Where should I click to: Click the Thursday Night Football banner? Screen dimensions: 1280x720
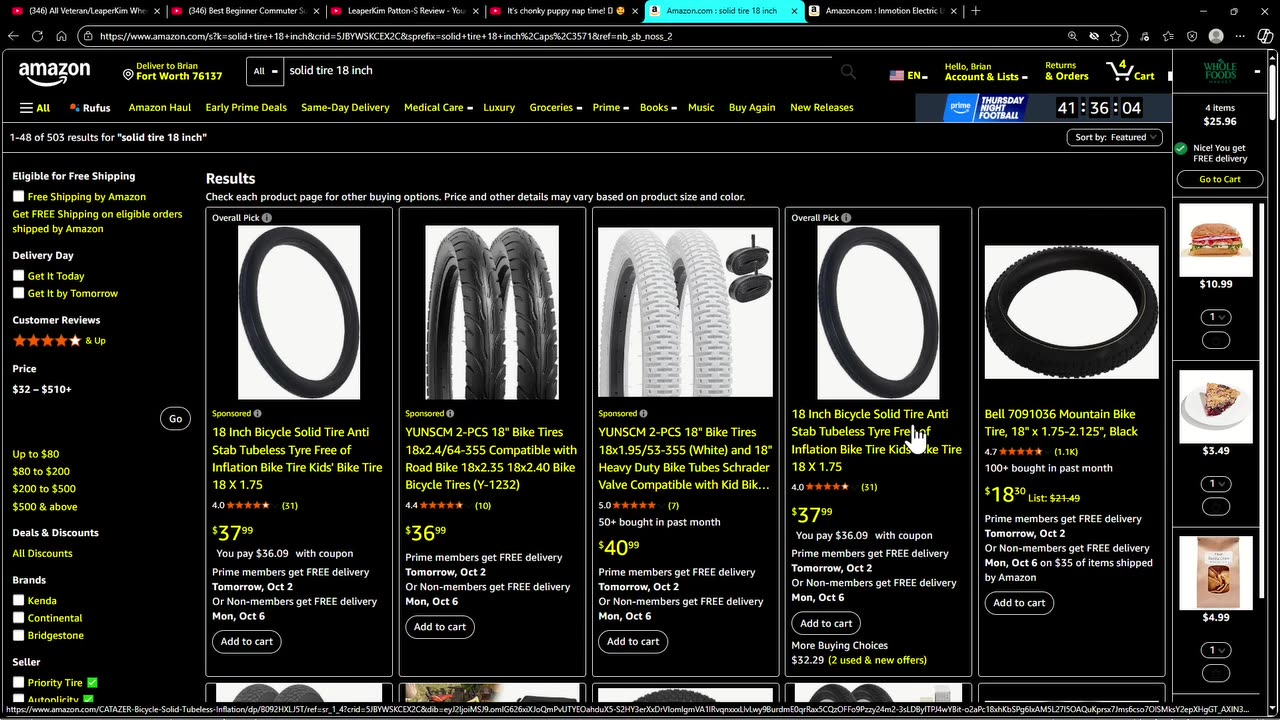986,107
